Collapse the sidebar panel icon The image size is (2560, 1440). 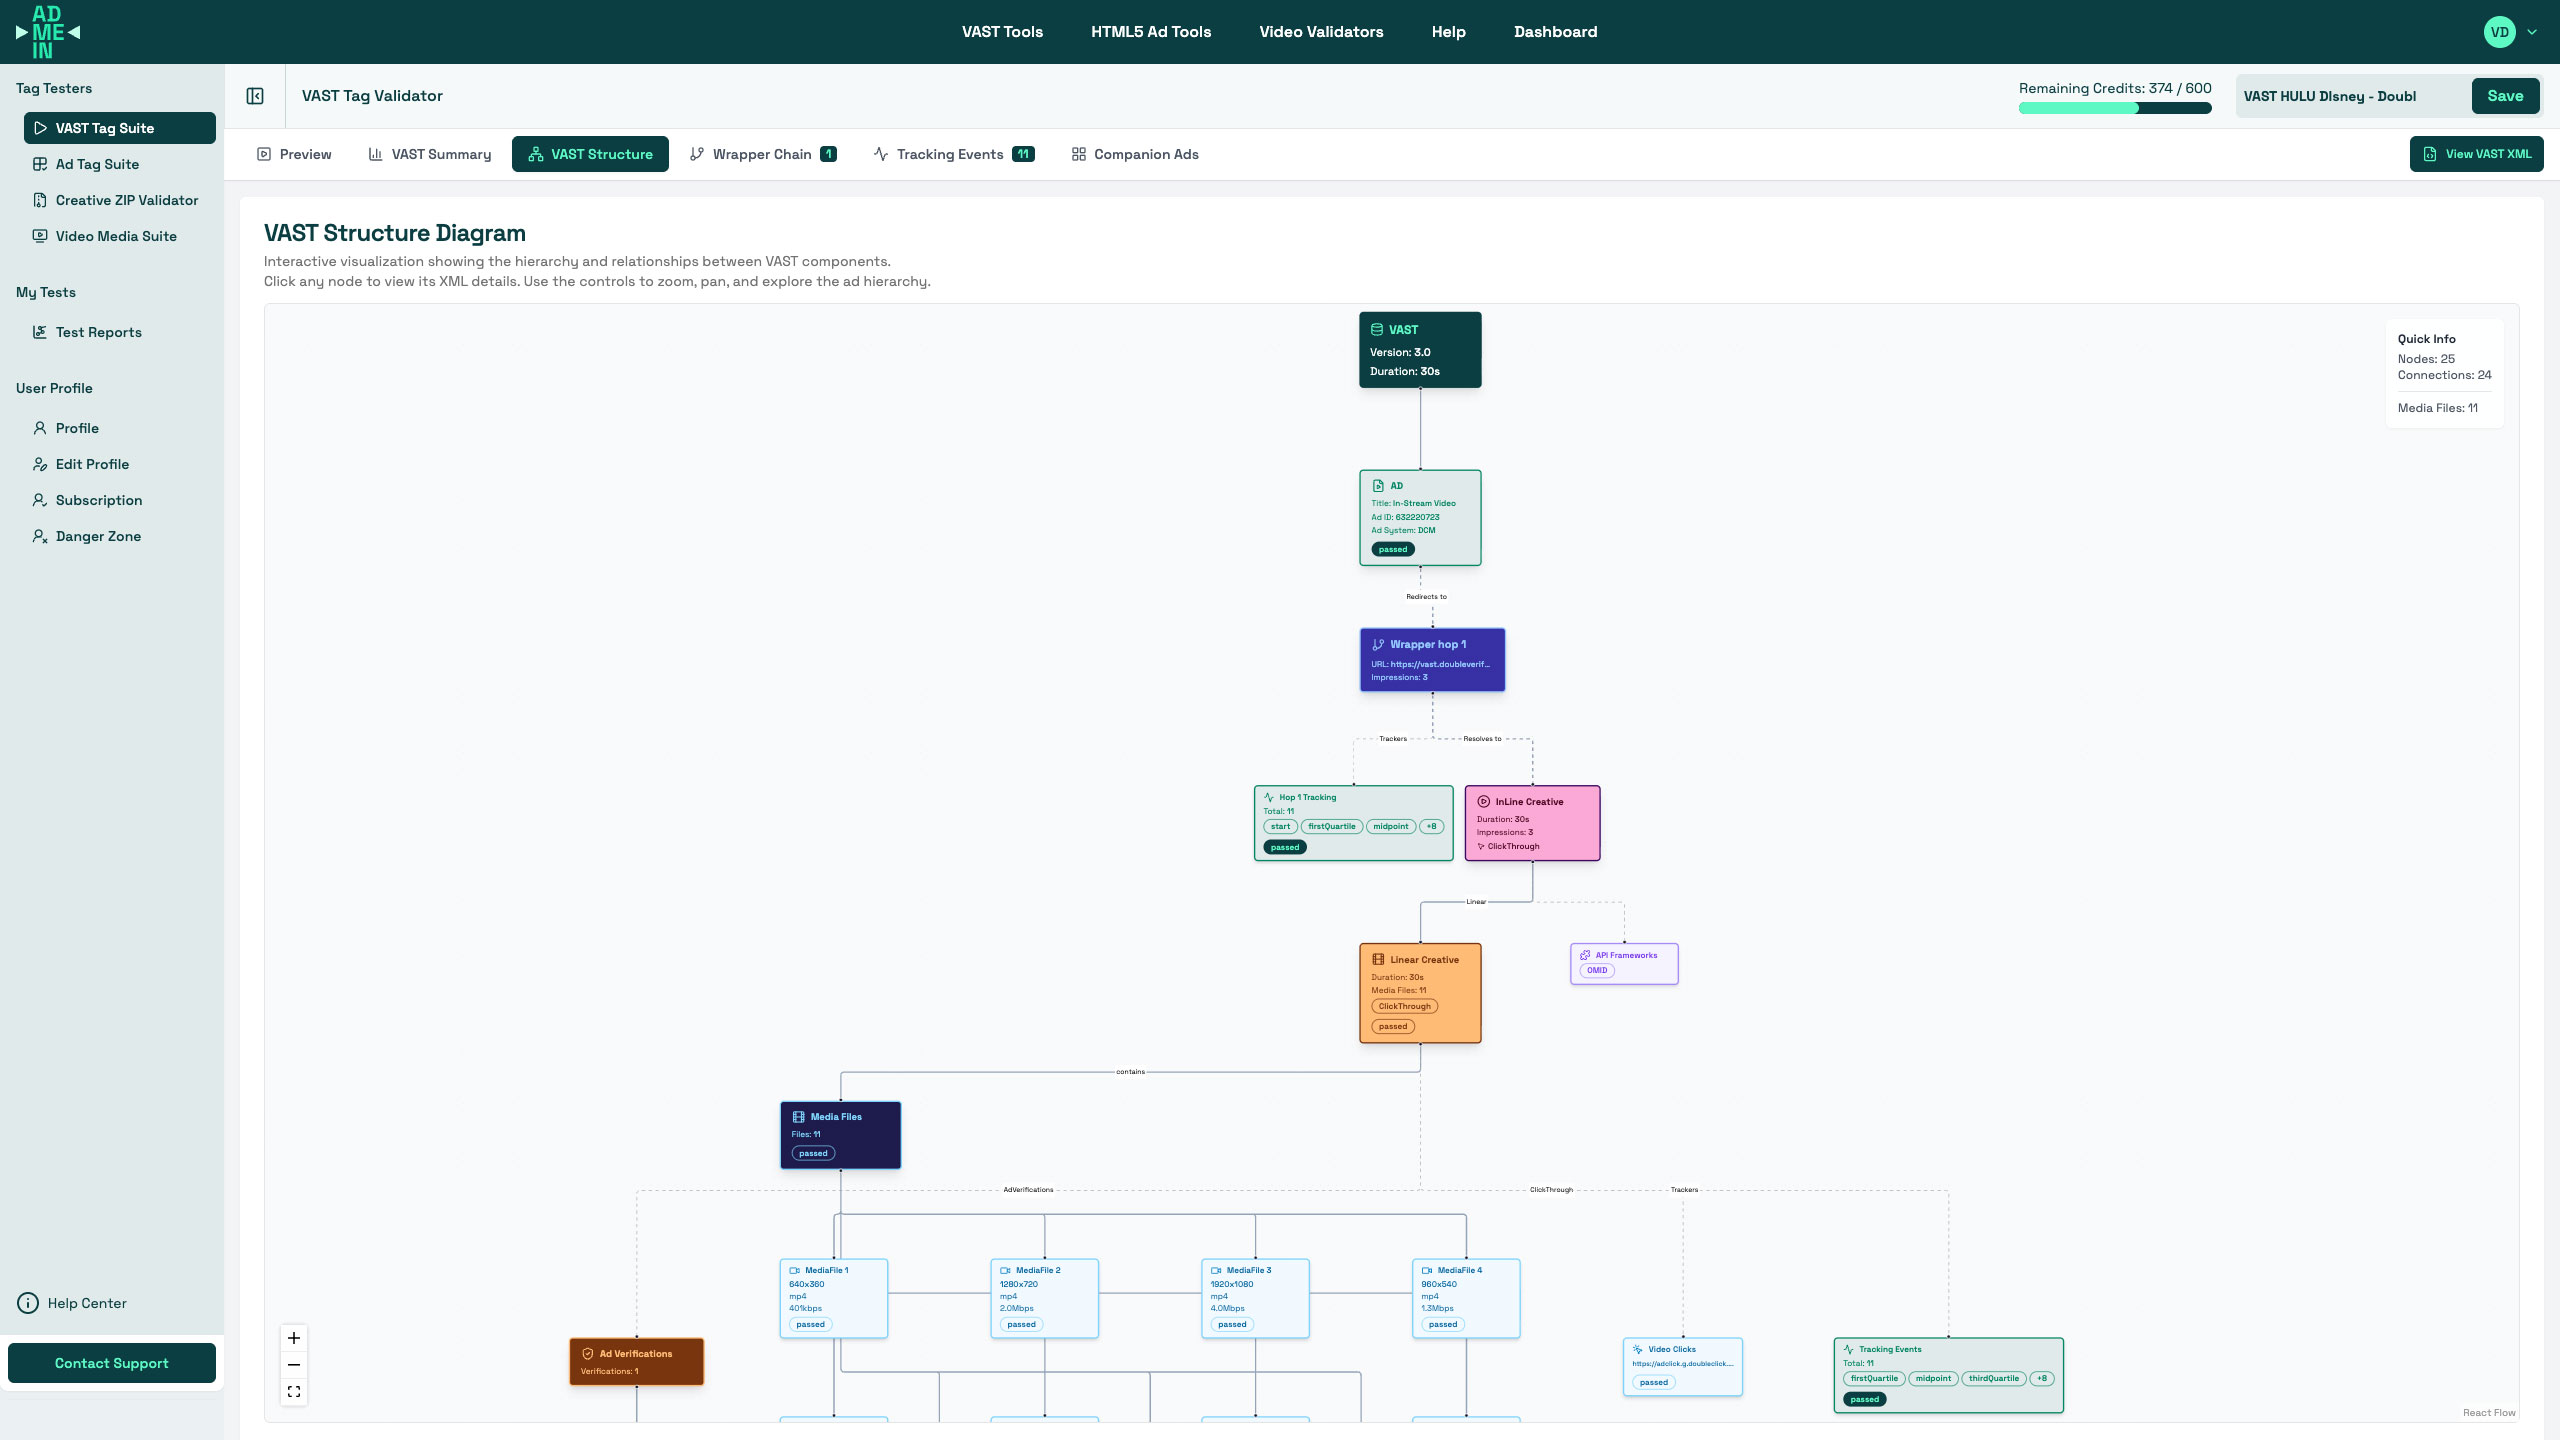(255, 96)
